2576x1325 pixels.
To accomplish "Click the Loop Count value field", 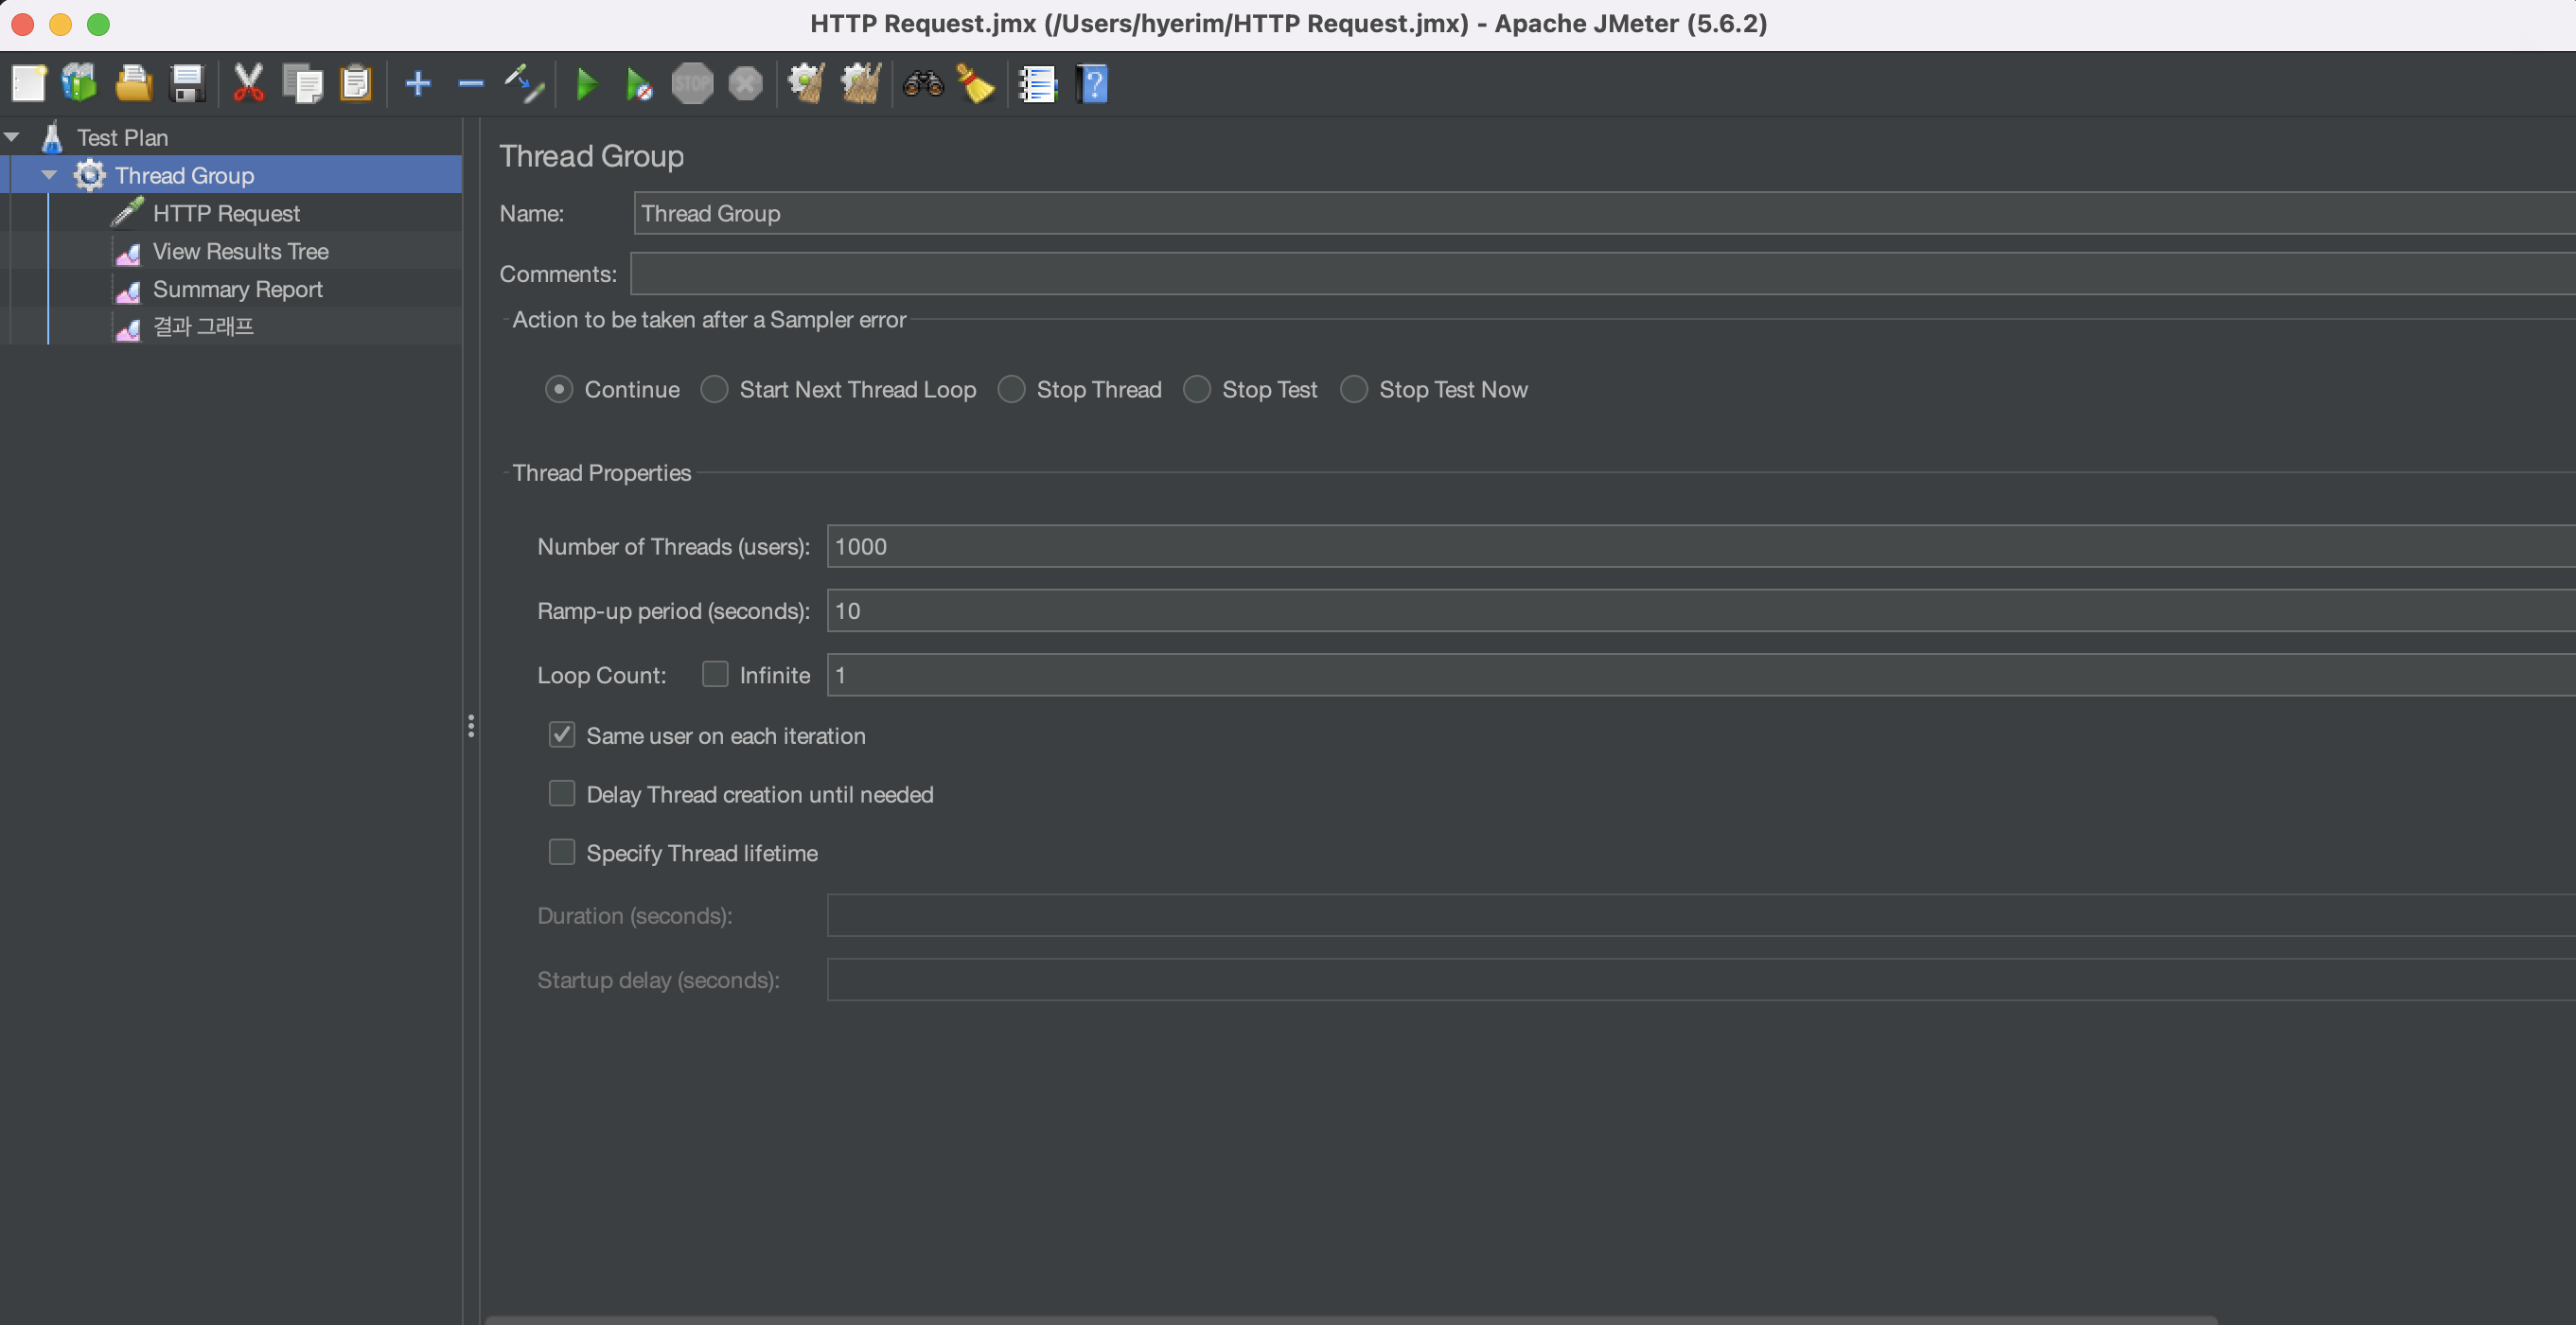I will [x=1701, y=674].
